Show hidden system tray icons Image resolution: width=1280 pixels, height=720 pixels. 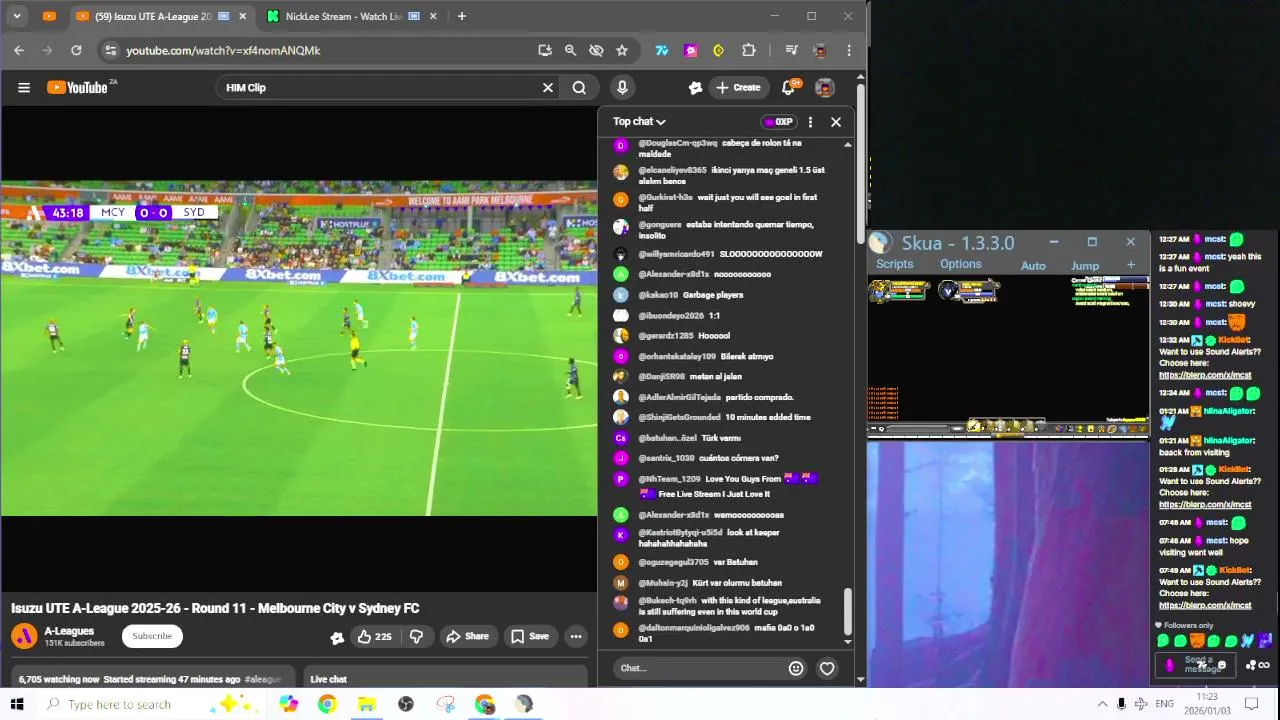[1103, 704]
